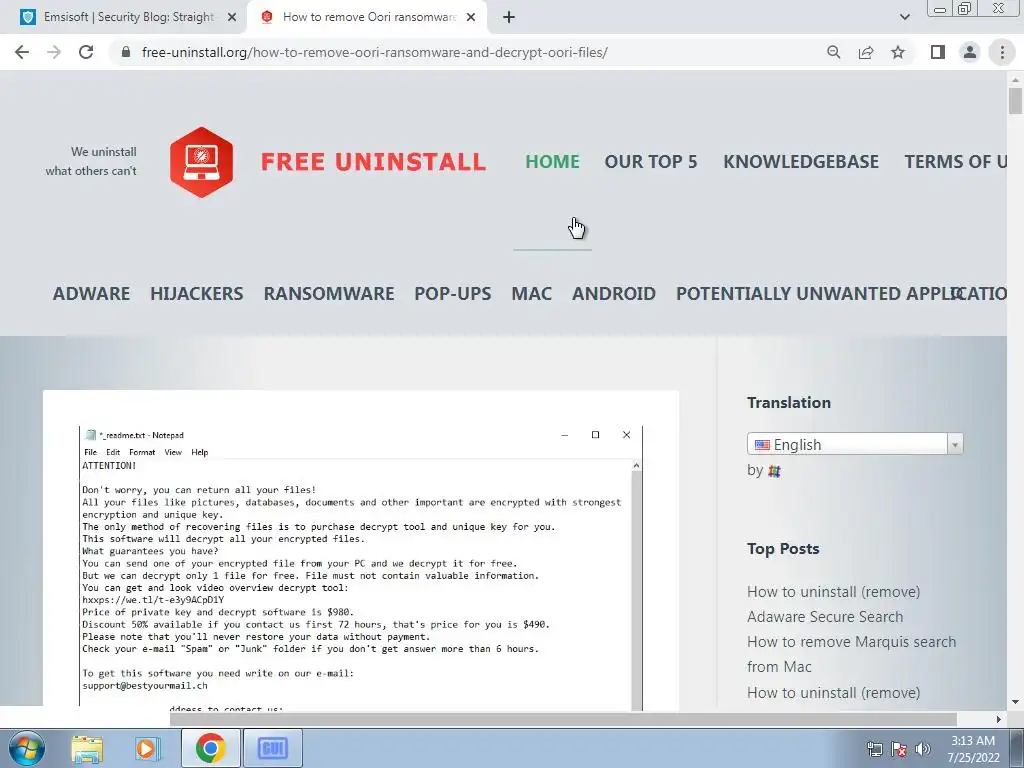
Task: Open the ANDROID category
Action: tap(614, 294)
